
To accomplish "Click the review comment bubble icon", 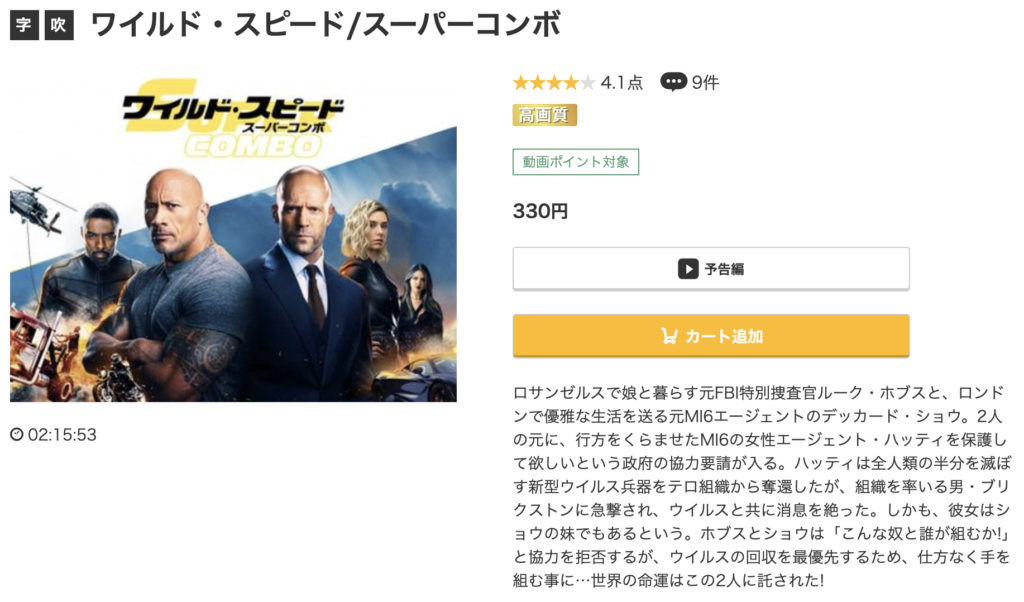I will 673,82.
